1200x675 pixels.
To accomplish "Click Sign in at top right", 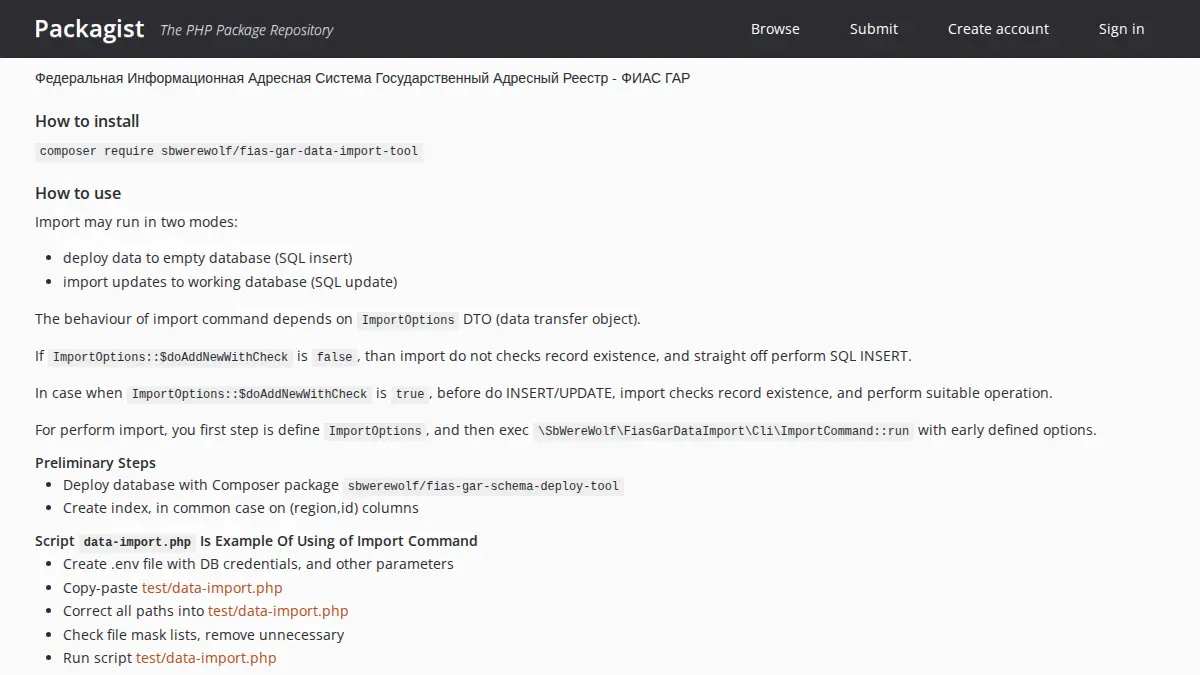I will [1121, 29].
